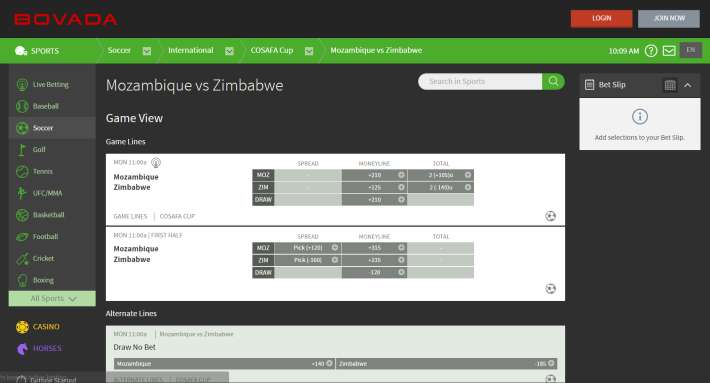Collapse the Bet Slip panel
The height and width of the screenshot is (383, 710).
687,85
